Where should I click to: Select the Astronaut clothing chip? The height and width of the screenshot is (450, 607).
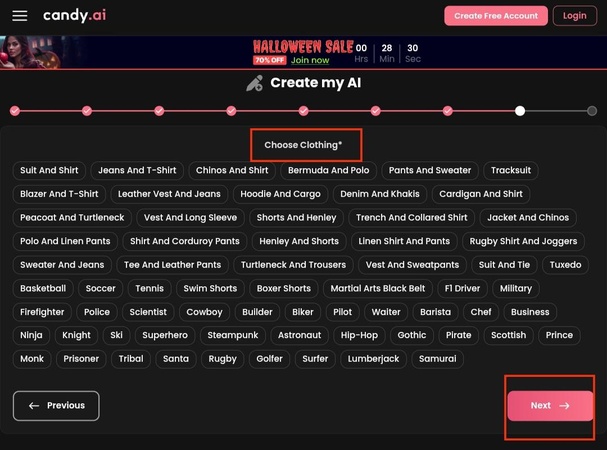pos(299,336)
